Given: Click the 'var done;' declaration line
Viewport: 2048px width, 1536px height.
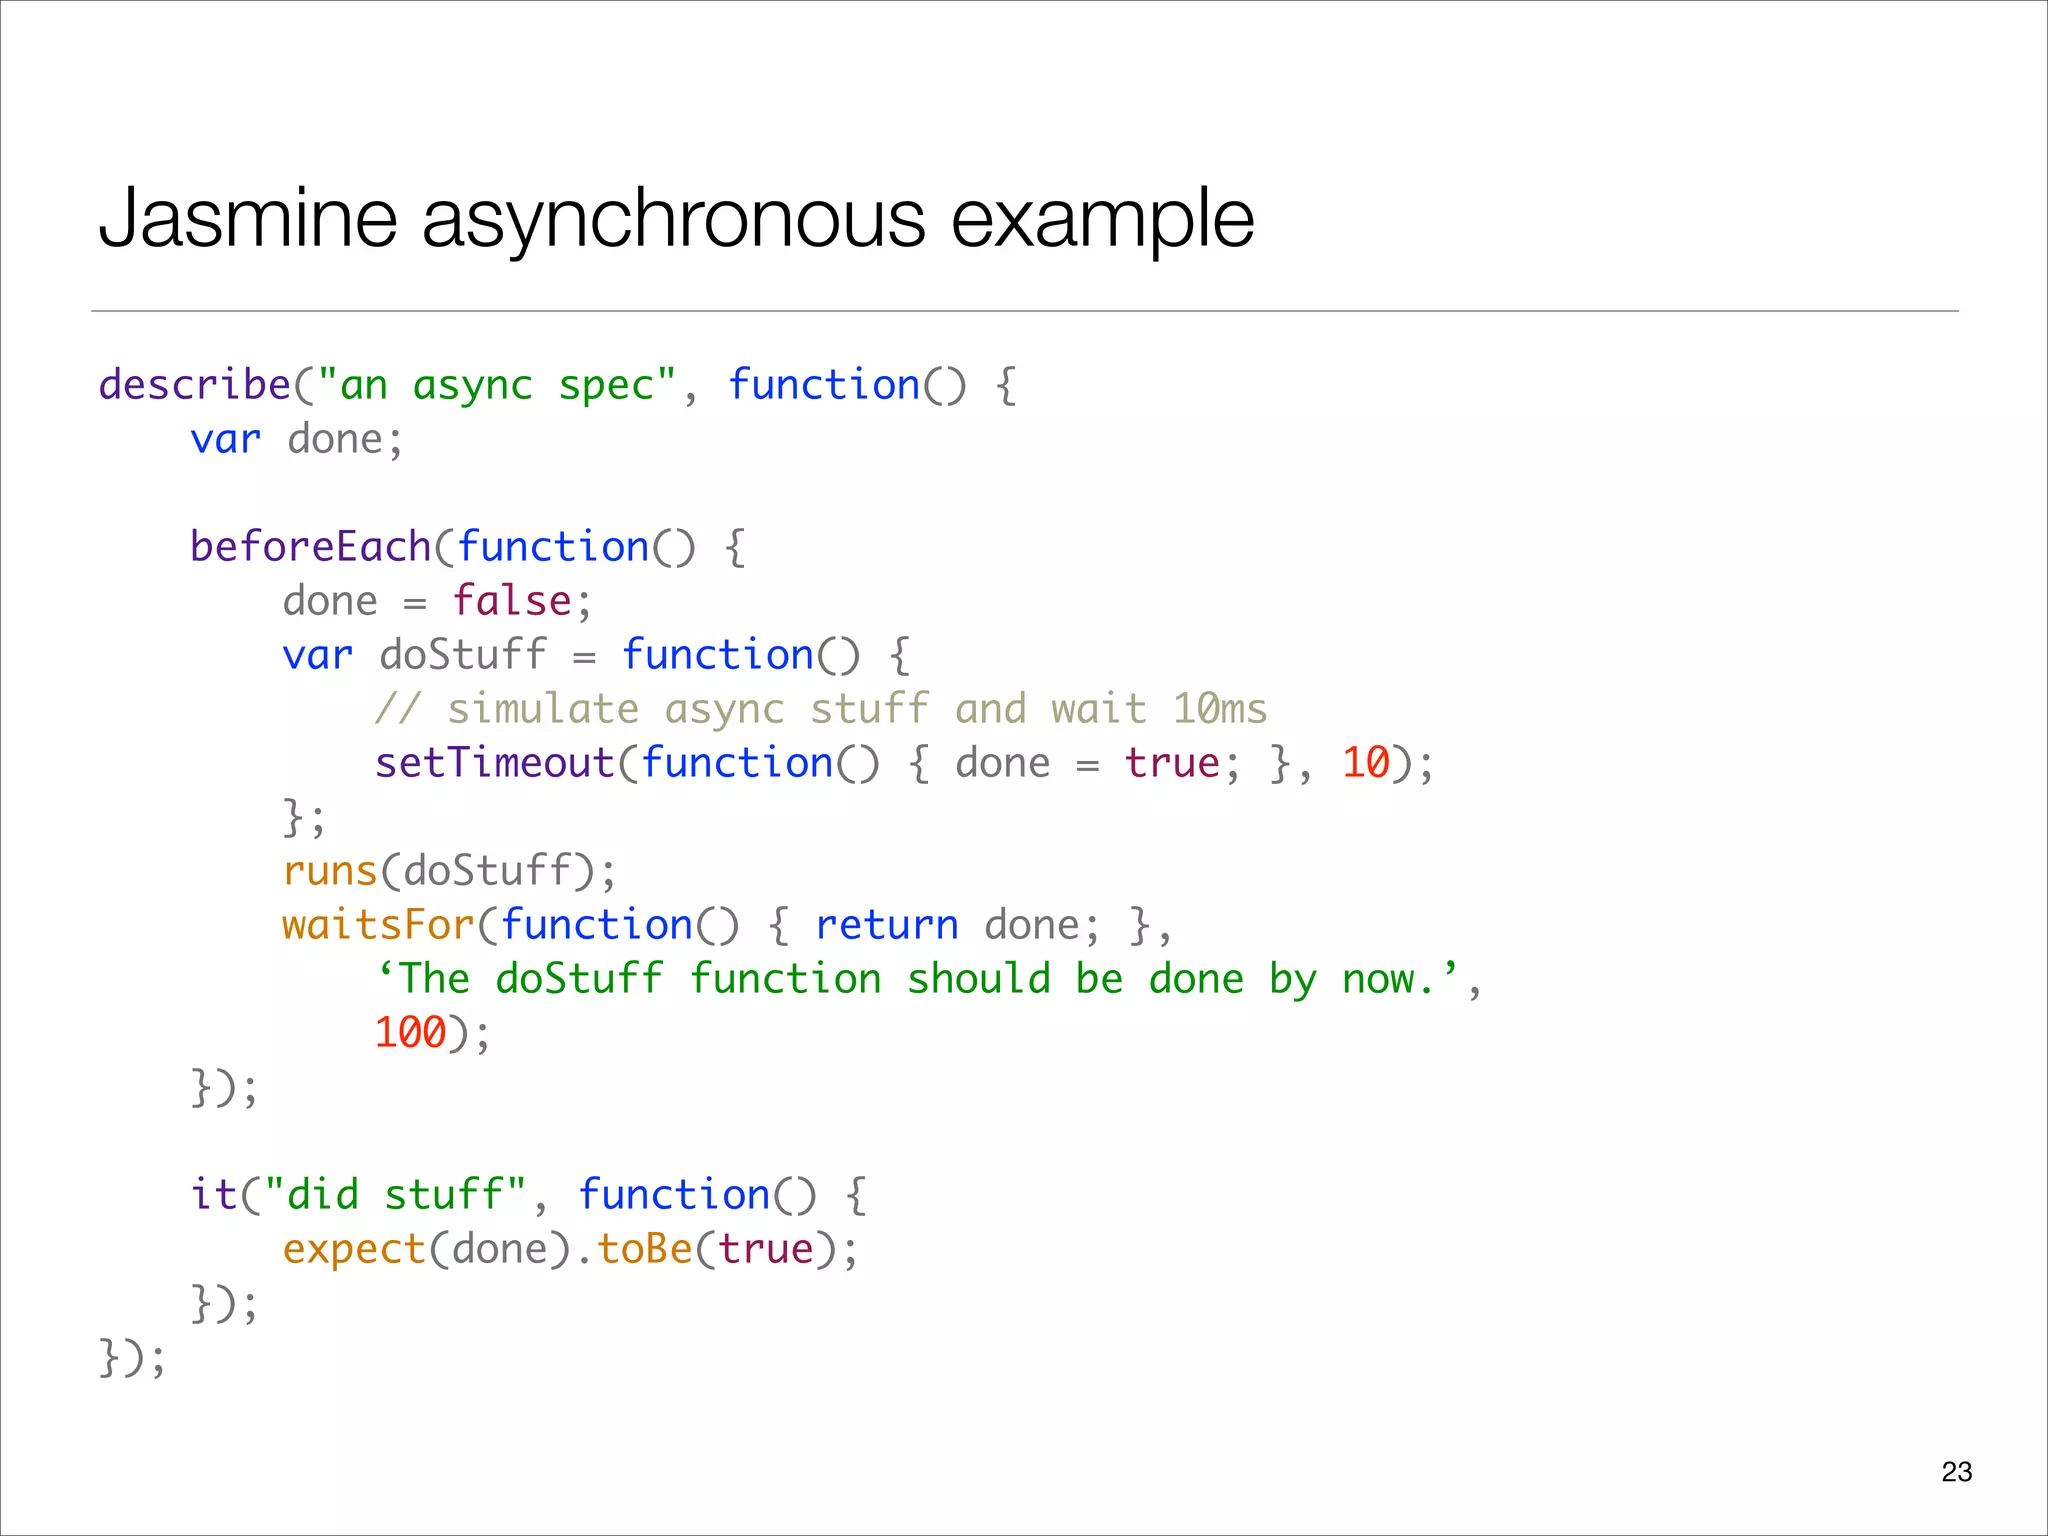Looking at the screenshot, I should click(296, 440).
